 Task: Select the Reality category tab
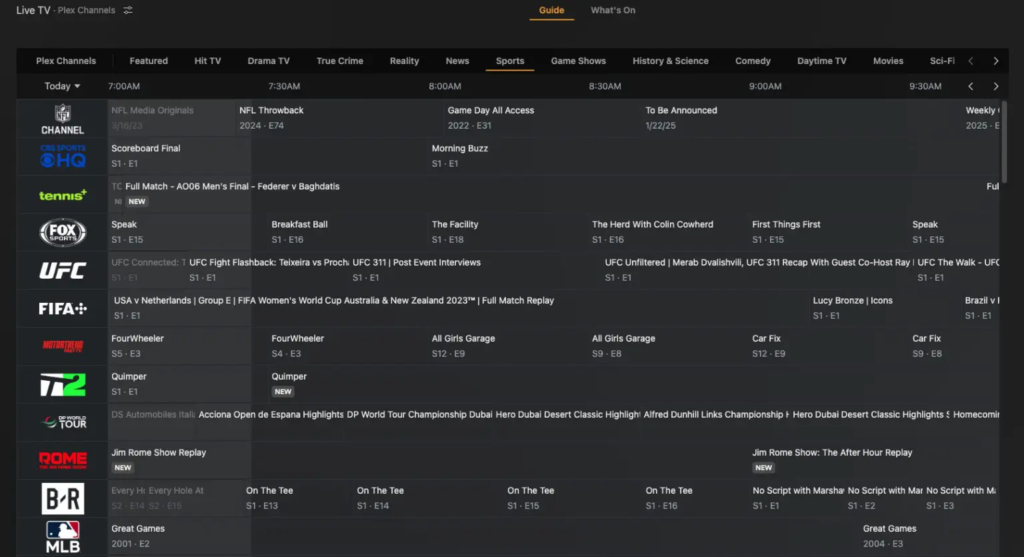404,61
